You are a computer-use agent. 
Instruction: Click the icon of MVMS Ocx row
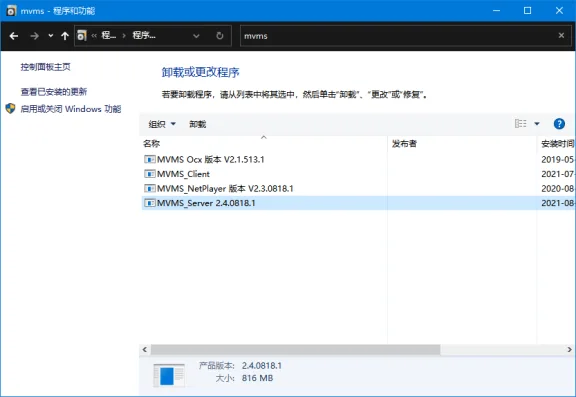[x=150, y=159]
